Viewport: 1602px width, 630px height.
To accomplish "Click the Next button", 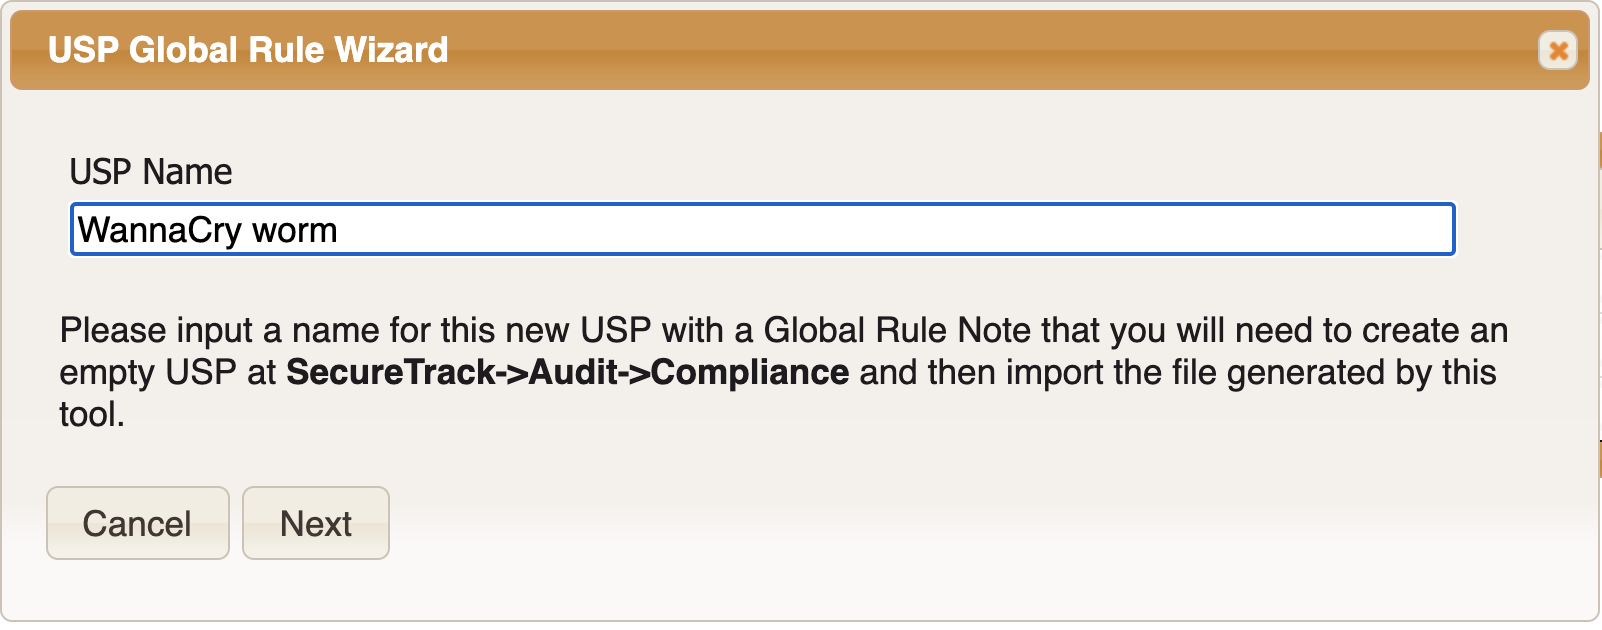I will coord(316,523).
